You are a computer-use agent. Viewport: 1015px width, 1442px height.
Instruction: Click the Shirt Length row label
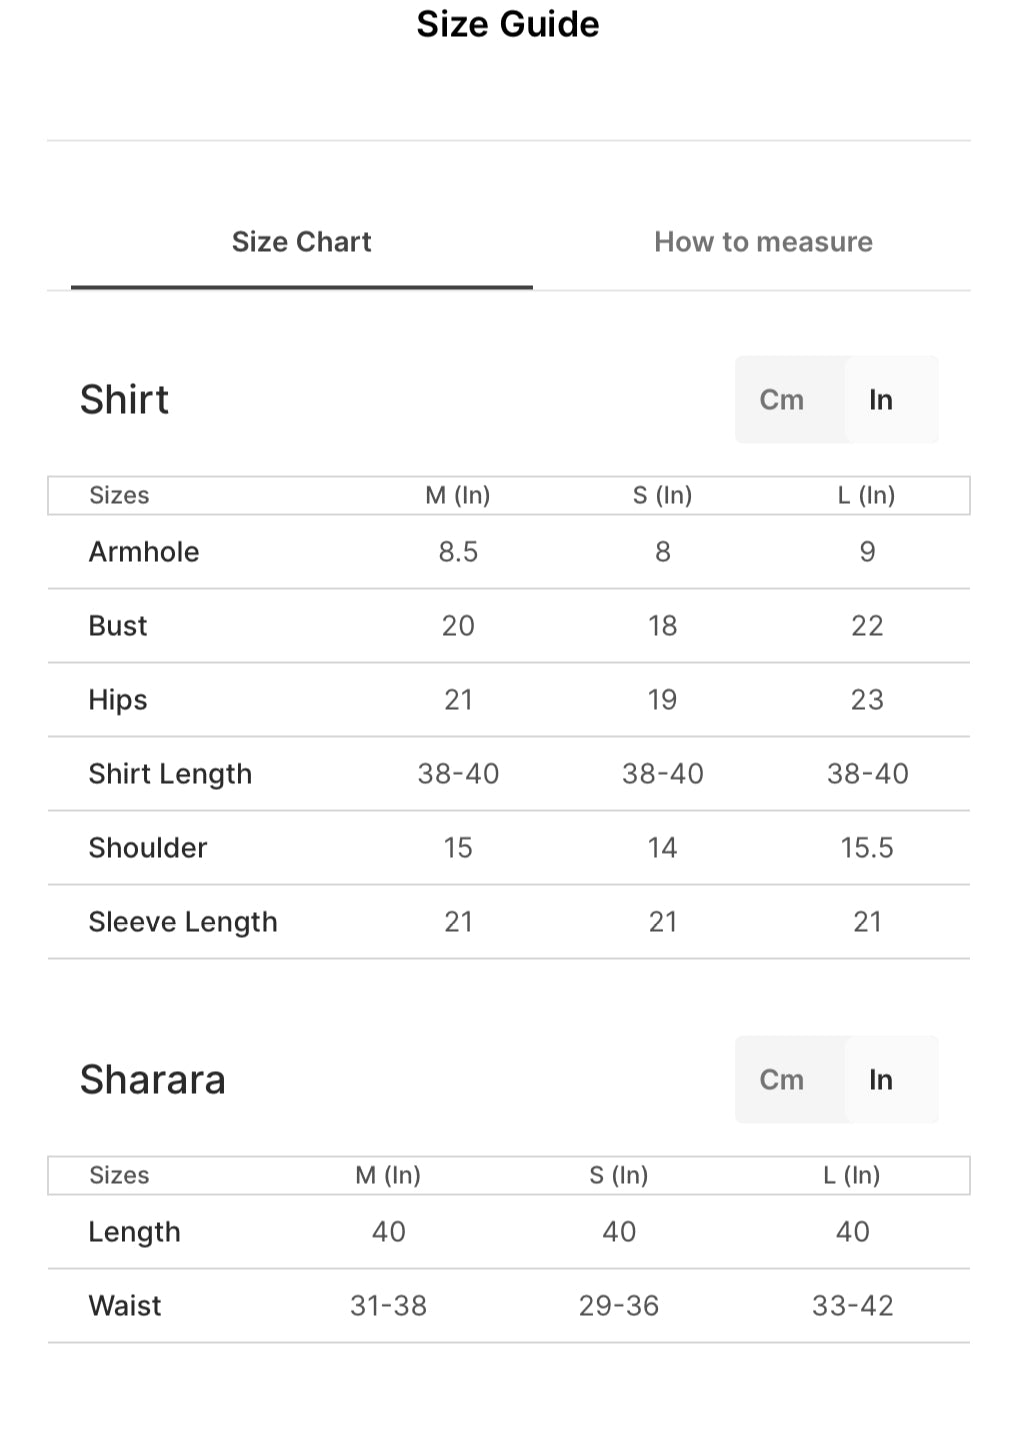(x=170, y=774)
